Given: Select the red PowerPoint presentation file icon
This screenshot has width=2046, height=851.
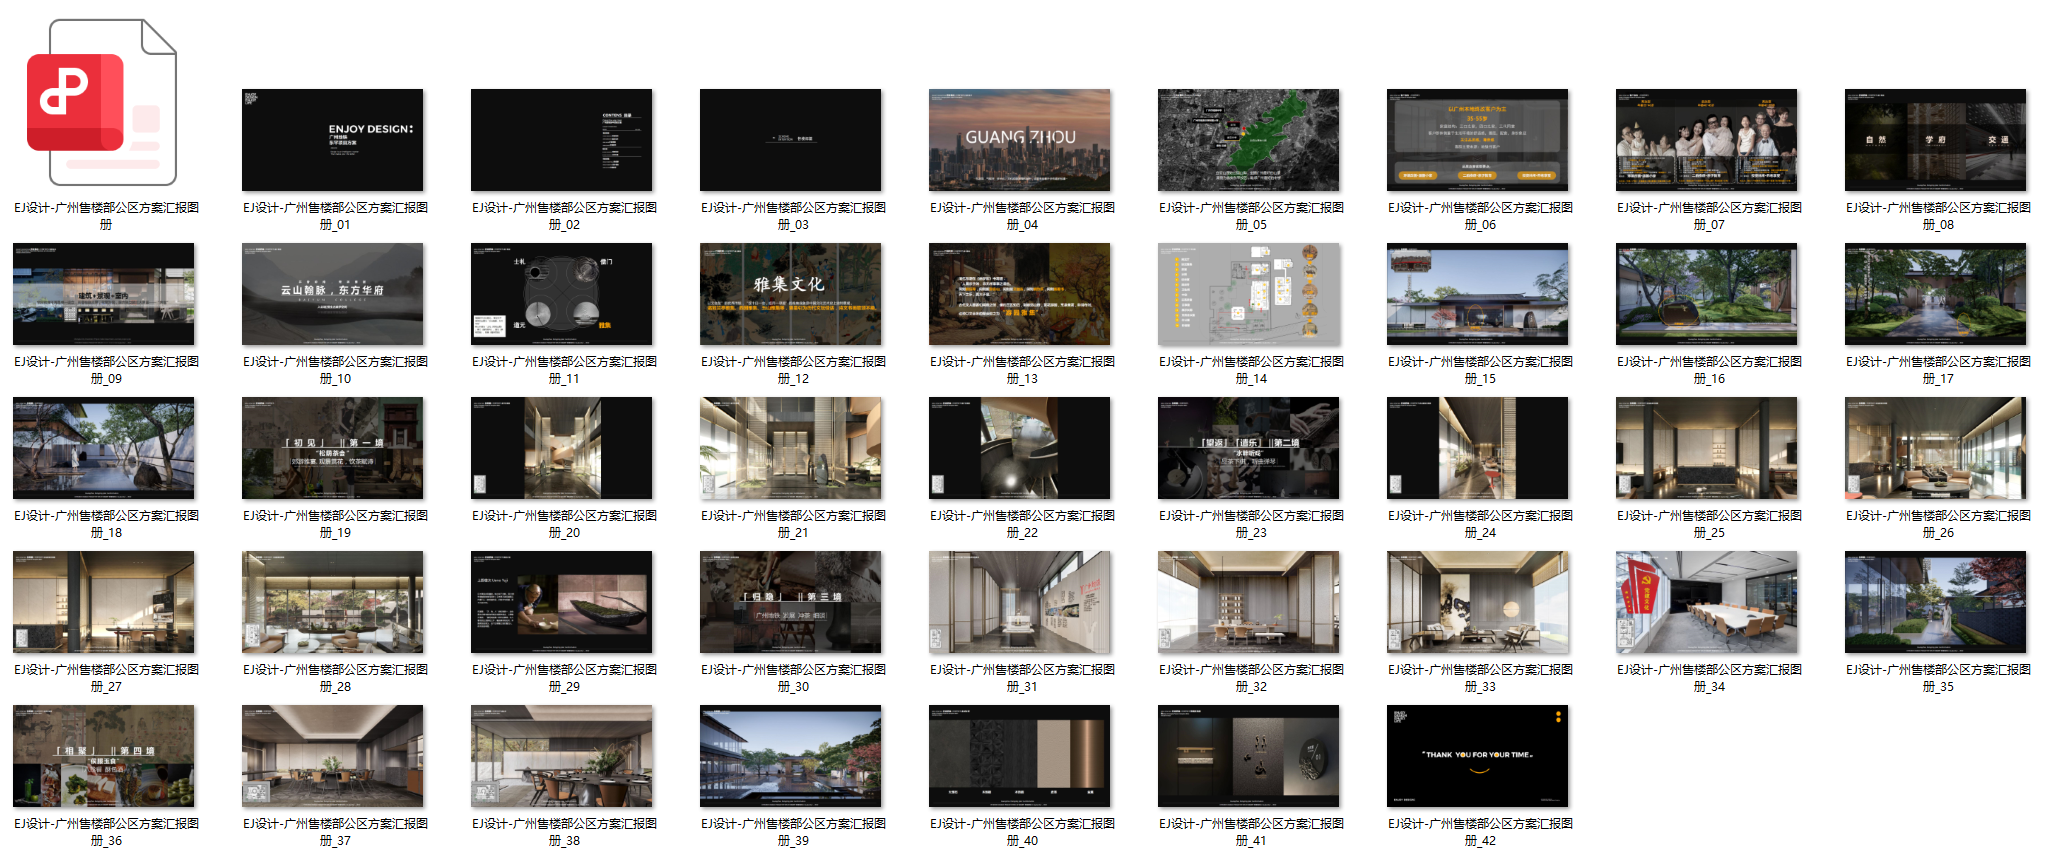Looking at the screenshot, I should 102,103.
